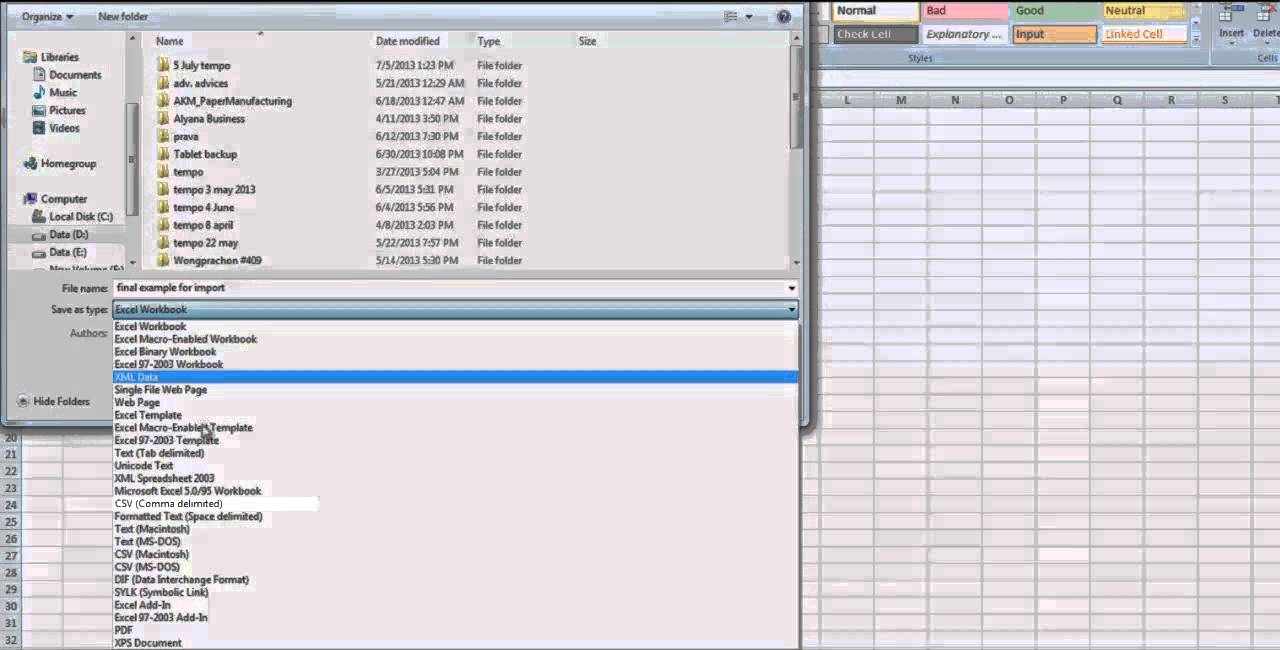This screenshot has width=1280, height=650.
Task: Select the 'tempo 4 June' folder icon
Action: click(x=163, y=207)
